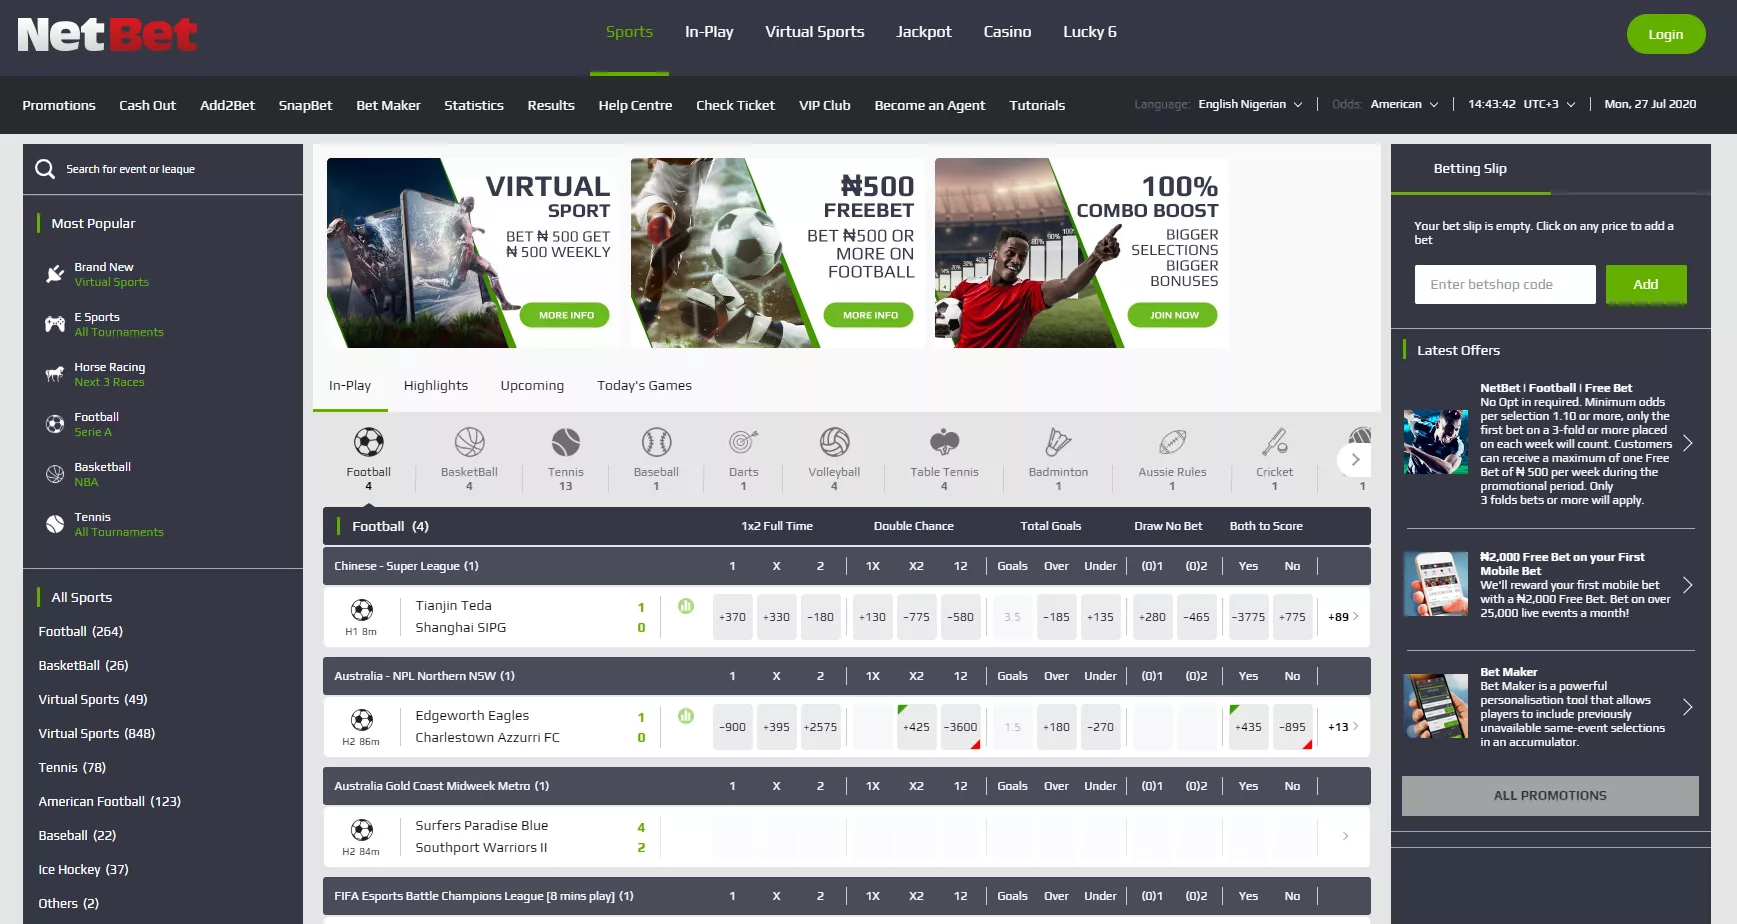The height and width of the screenshot is (924, 1737).
Task: Select the Badminton sport icon
Action: pyautogui.click(x=1058, y=442)
